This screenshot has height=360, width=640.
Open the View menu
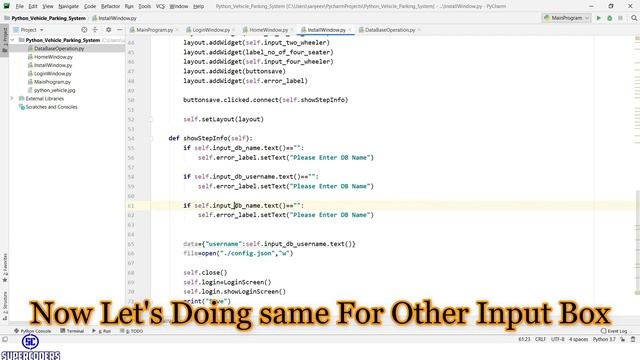click(48, 6)
